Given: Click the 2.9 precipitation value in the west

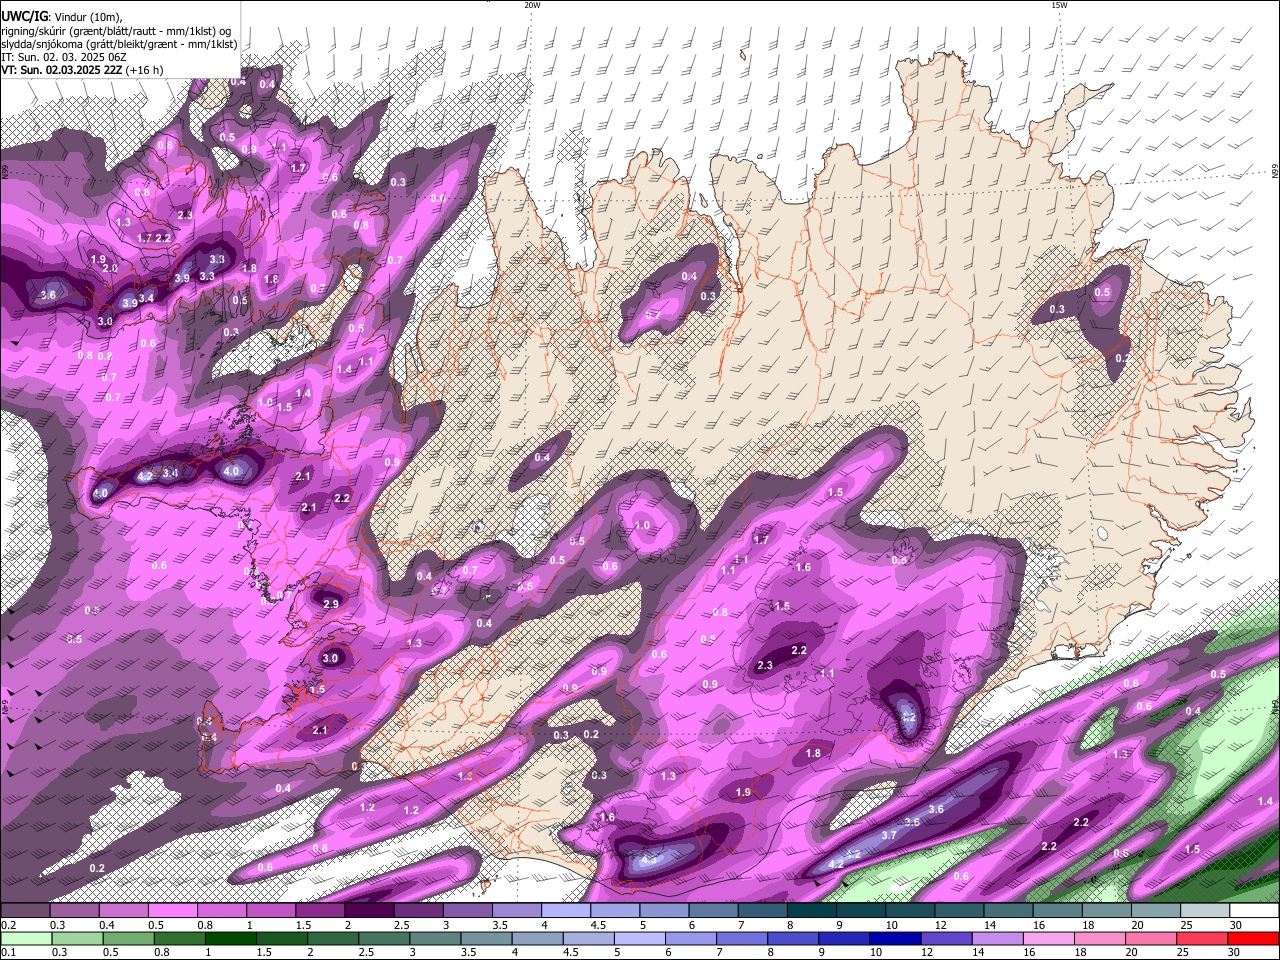Looking at the screenshot, I should (331, 605).
